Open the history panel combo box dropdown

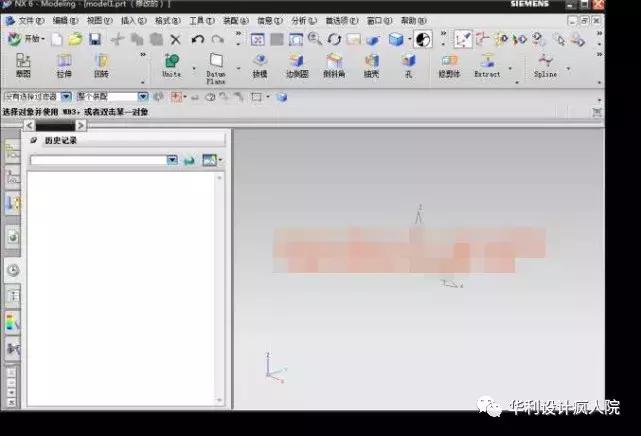(x=172, y=160)
